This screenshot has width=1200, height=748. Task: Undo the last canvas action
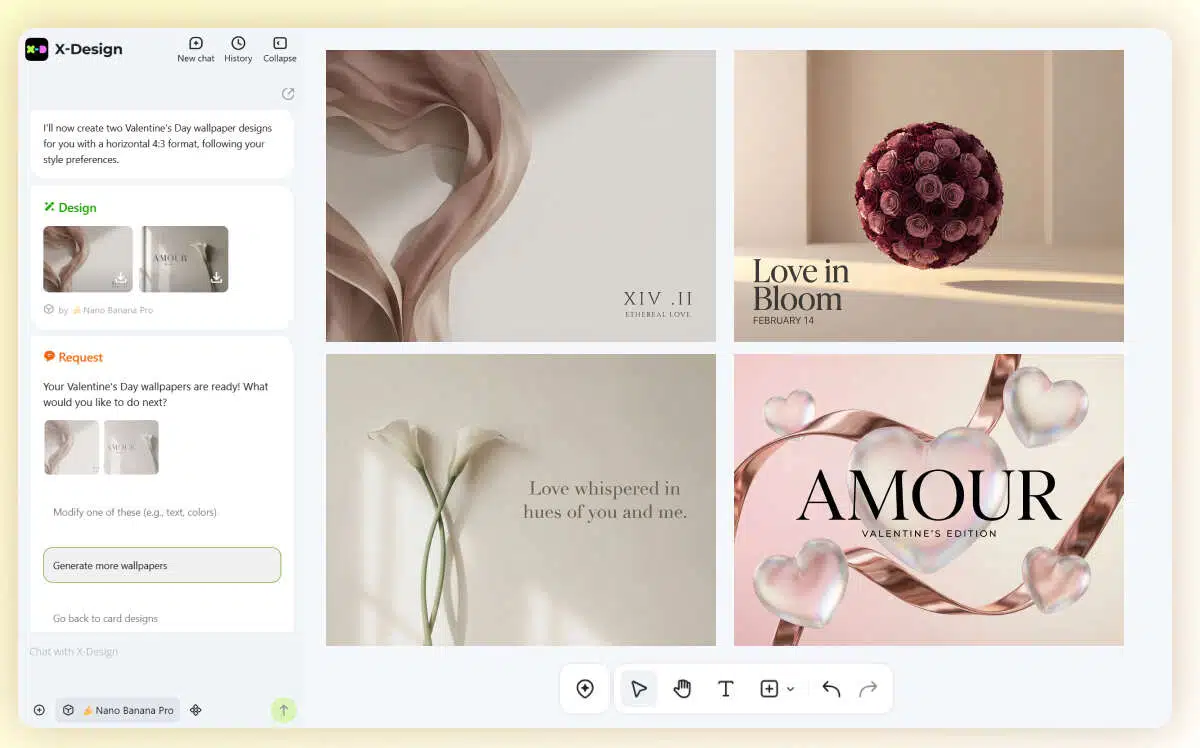coord(831,688)
